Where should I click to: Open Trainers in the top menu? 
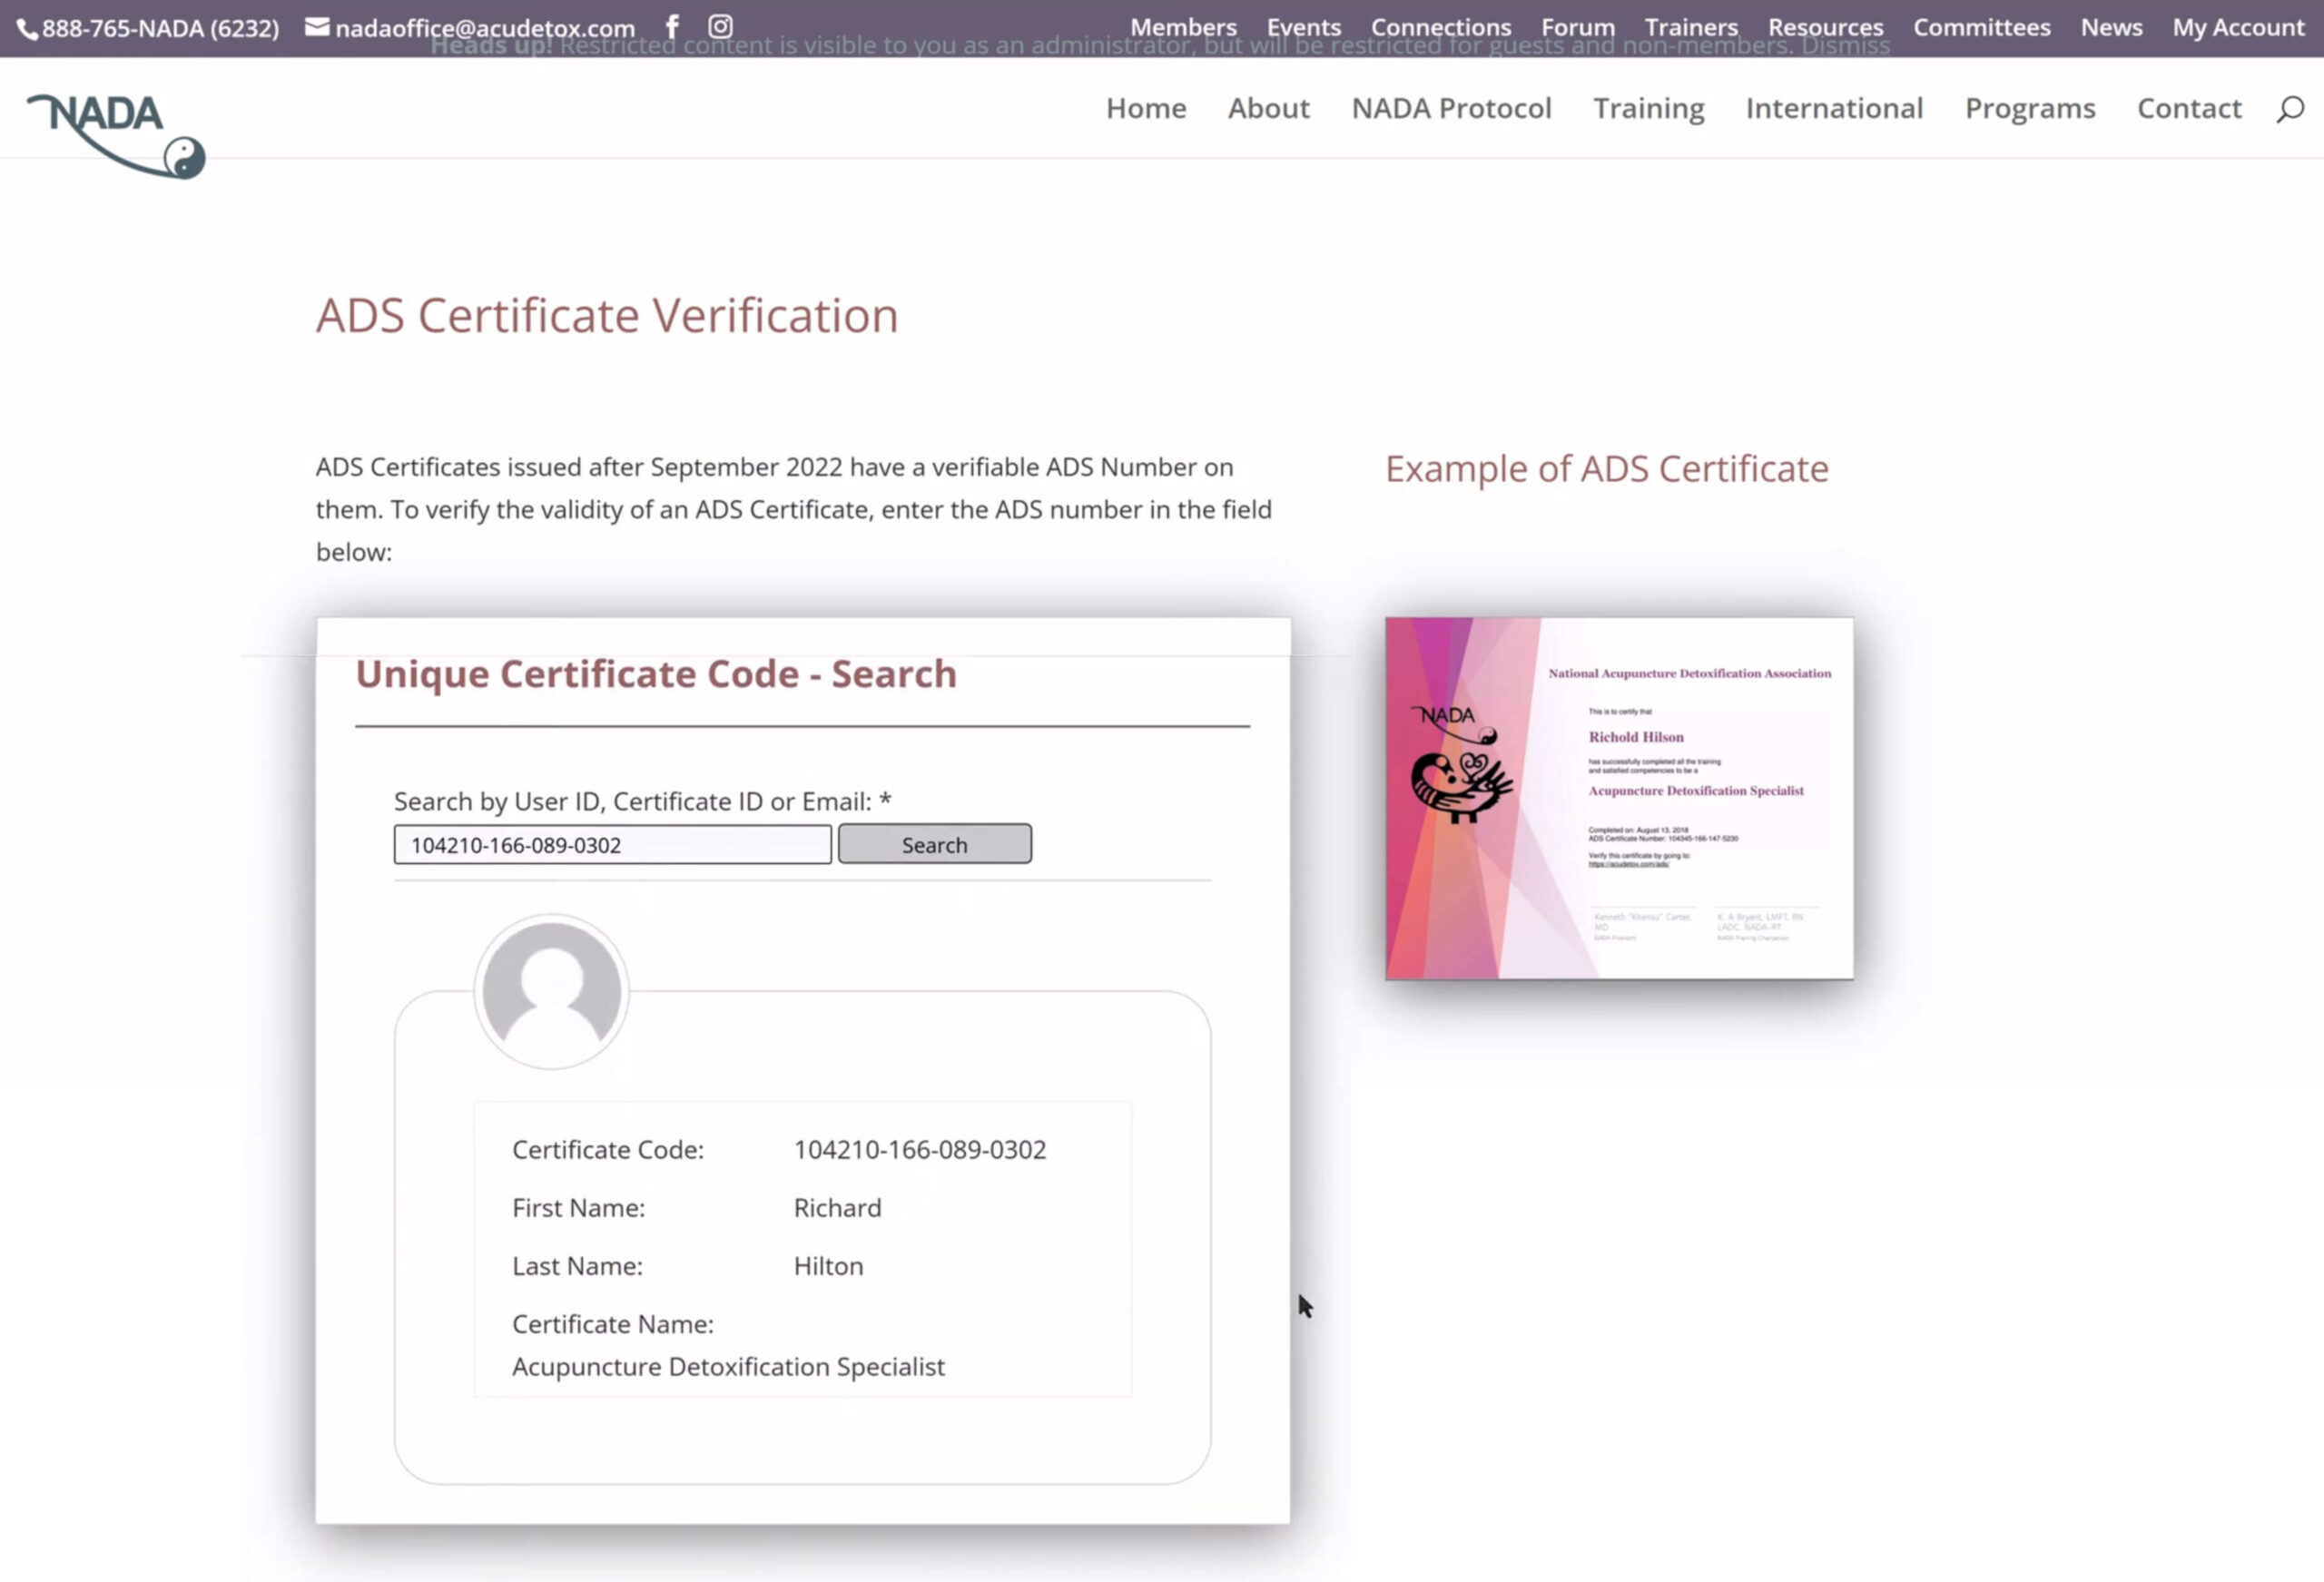pyautogui.click(x=1691, y=27)
